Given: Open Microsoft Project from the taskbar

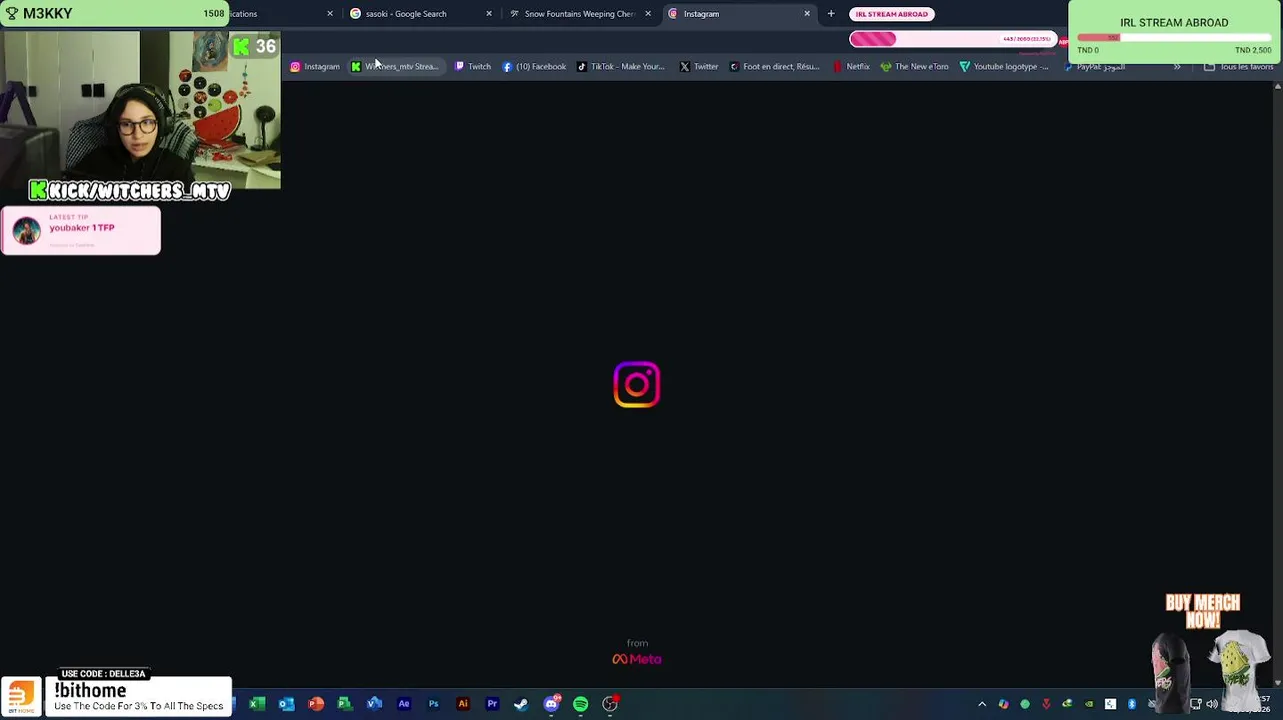Looking at the screenshot, I should (x=345, y=704).
